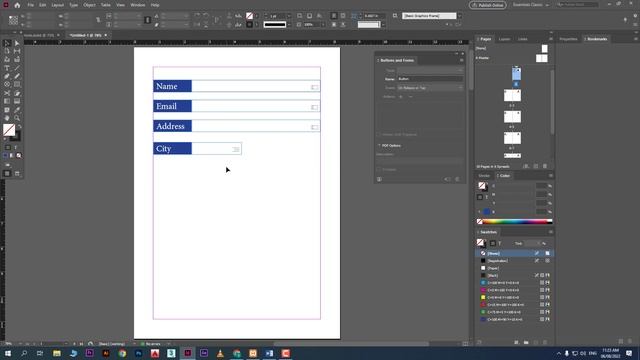
Task: Open the object style dropdown (Basic Graphics Frame)
Action: [x=460, y=16]
